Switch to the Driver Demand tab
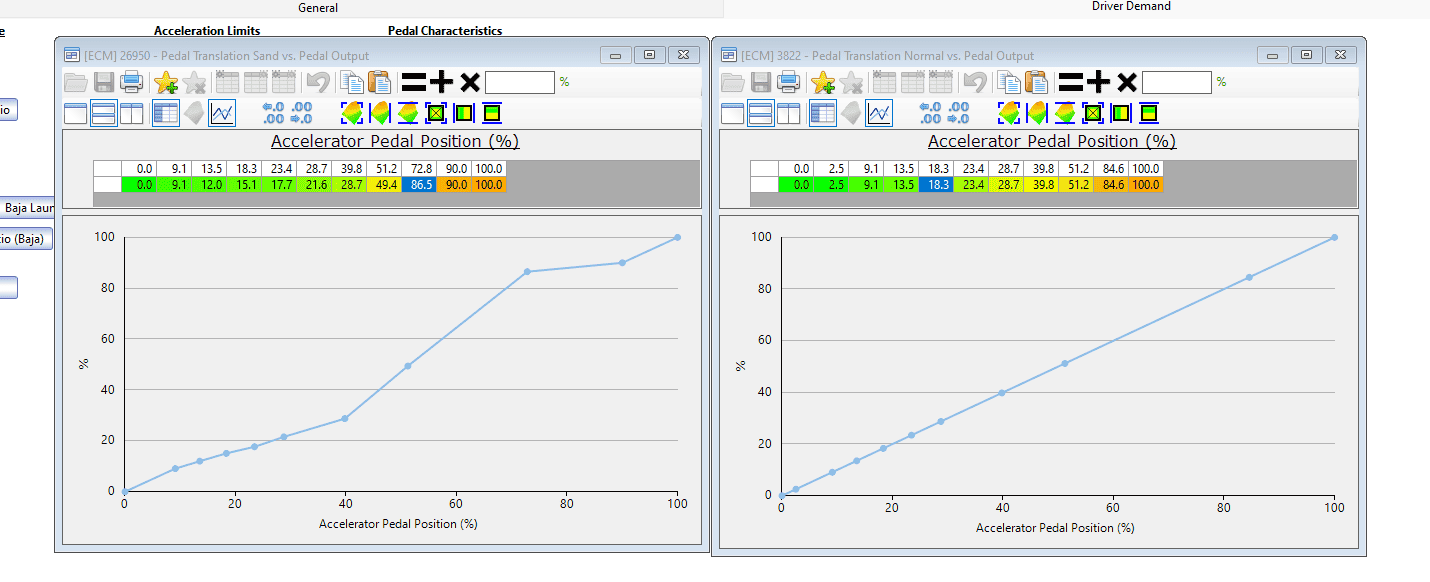1430x582 pixels. 1131,6
